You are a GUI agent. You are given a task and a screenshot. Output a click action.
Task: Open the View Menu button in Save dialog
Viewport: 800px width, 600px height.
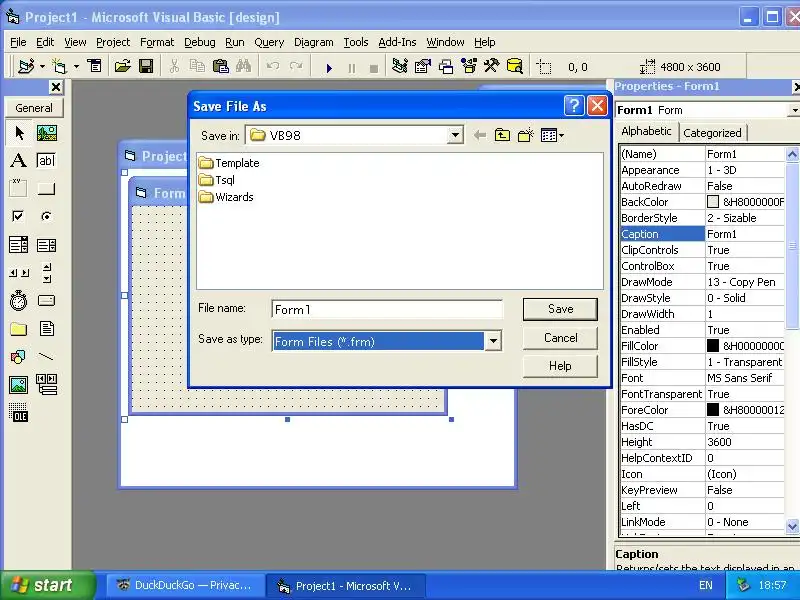coord(552,135)
